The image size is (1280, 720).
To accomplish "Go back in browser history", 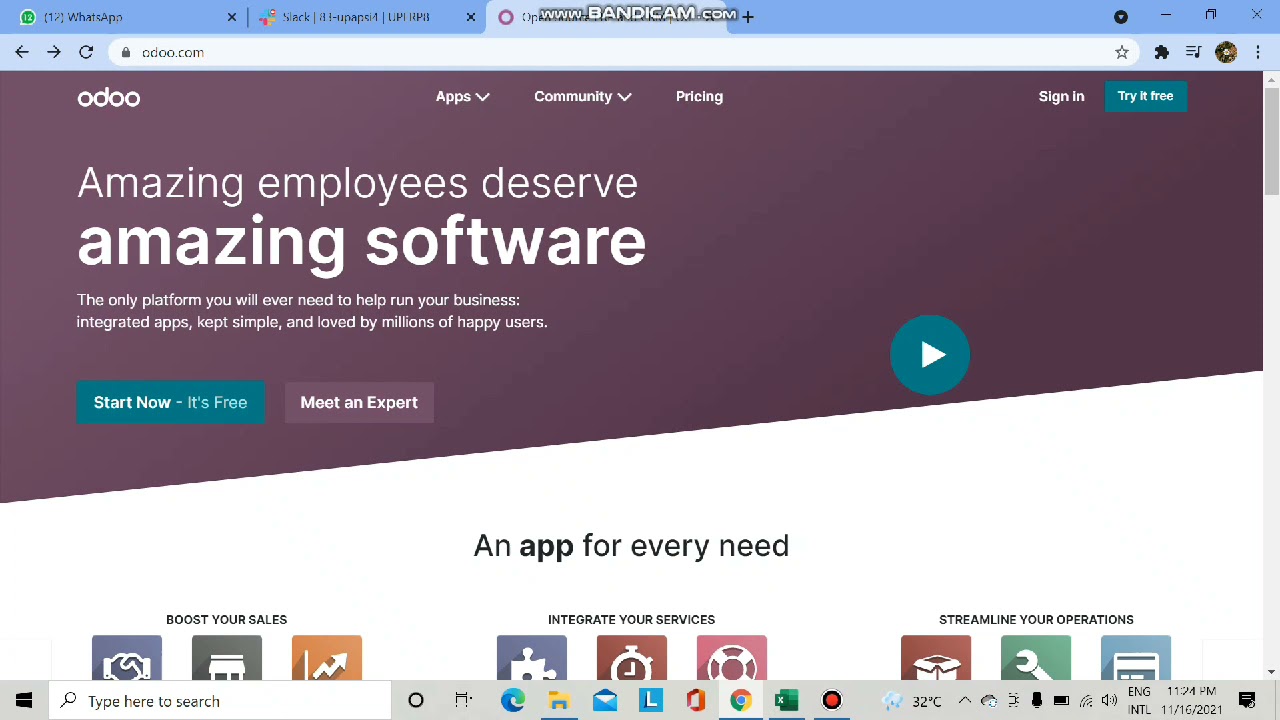I will click(22, 52).
